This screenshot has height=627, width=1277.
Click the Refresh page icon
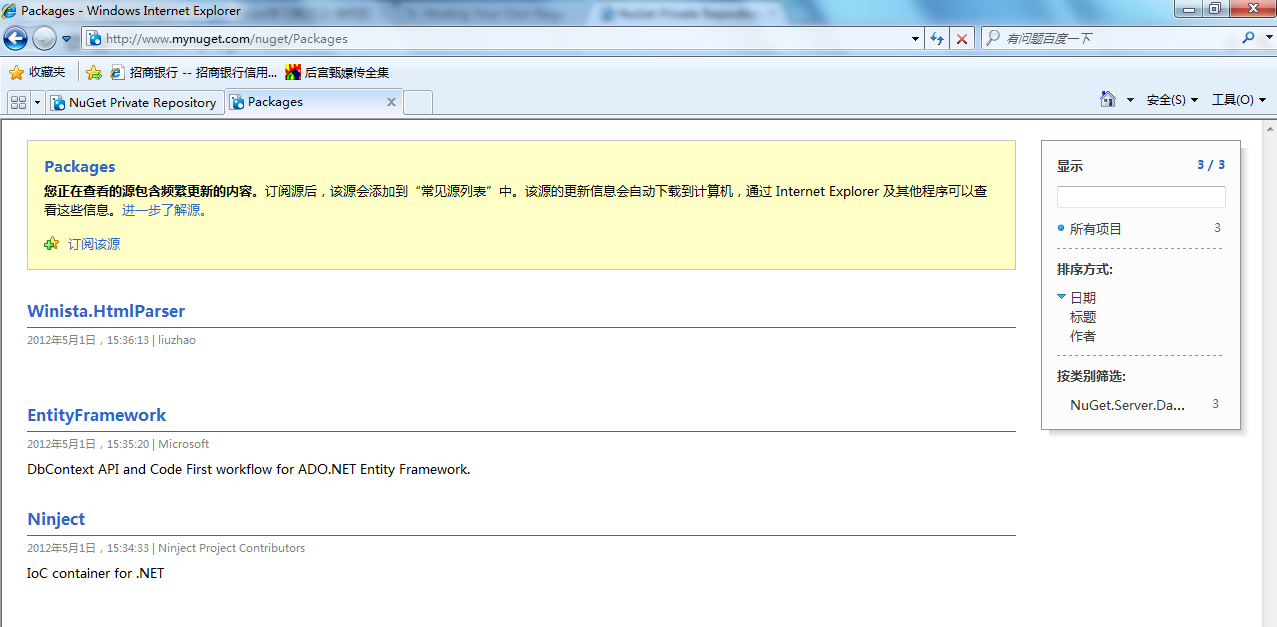point(937,39)
